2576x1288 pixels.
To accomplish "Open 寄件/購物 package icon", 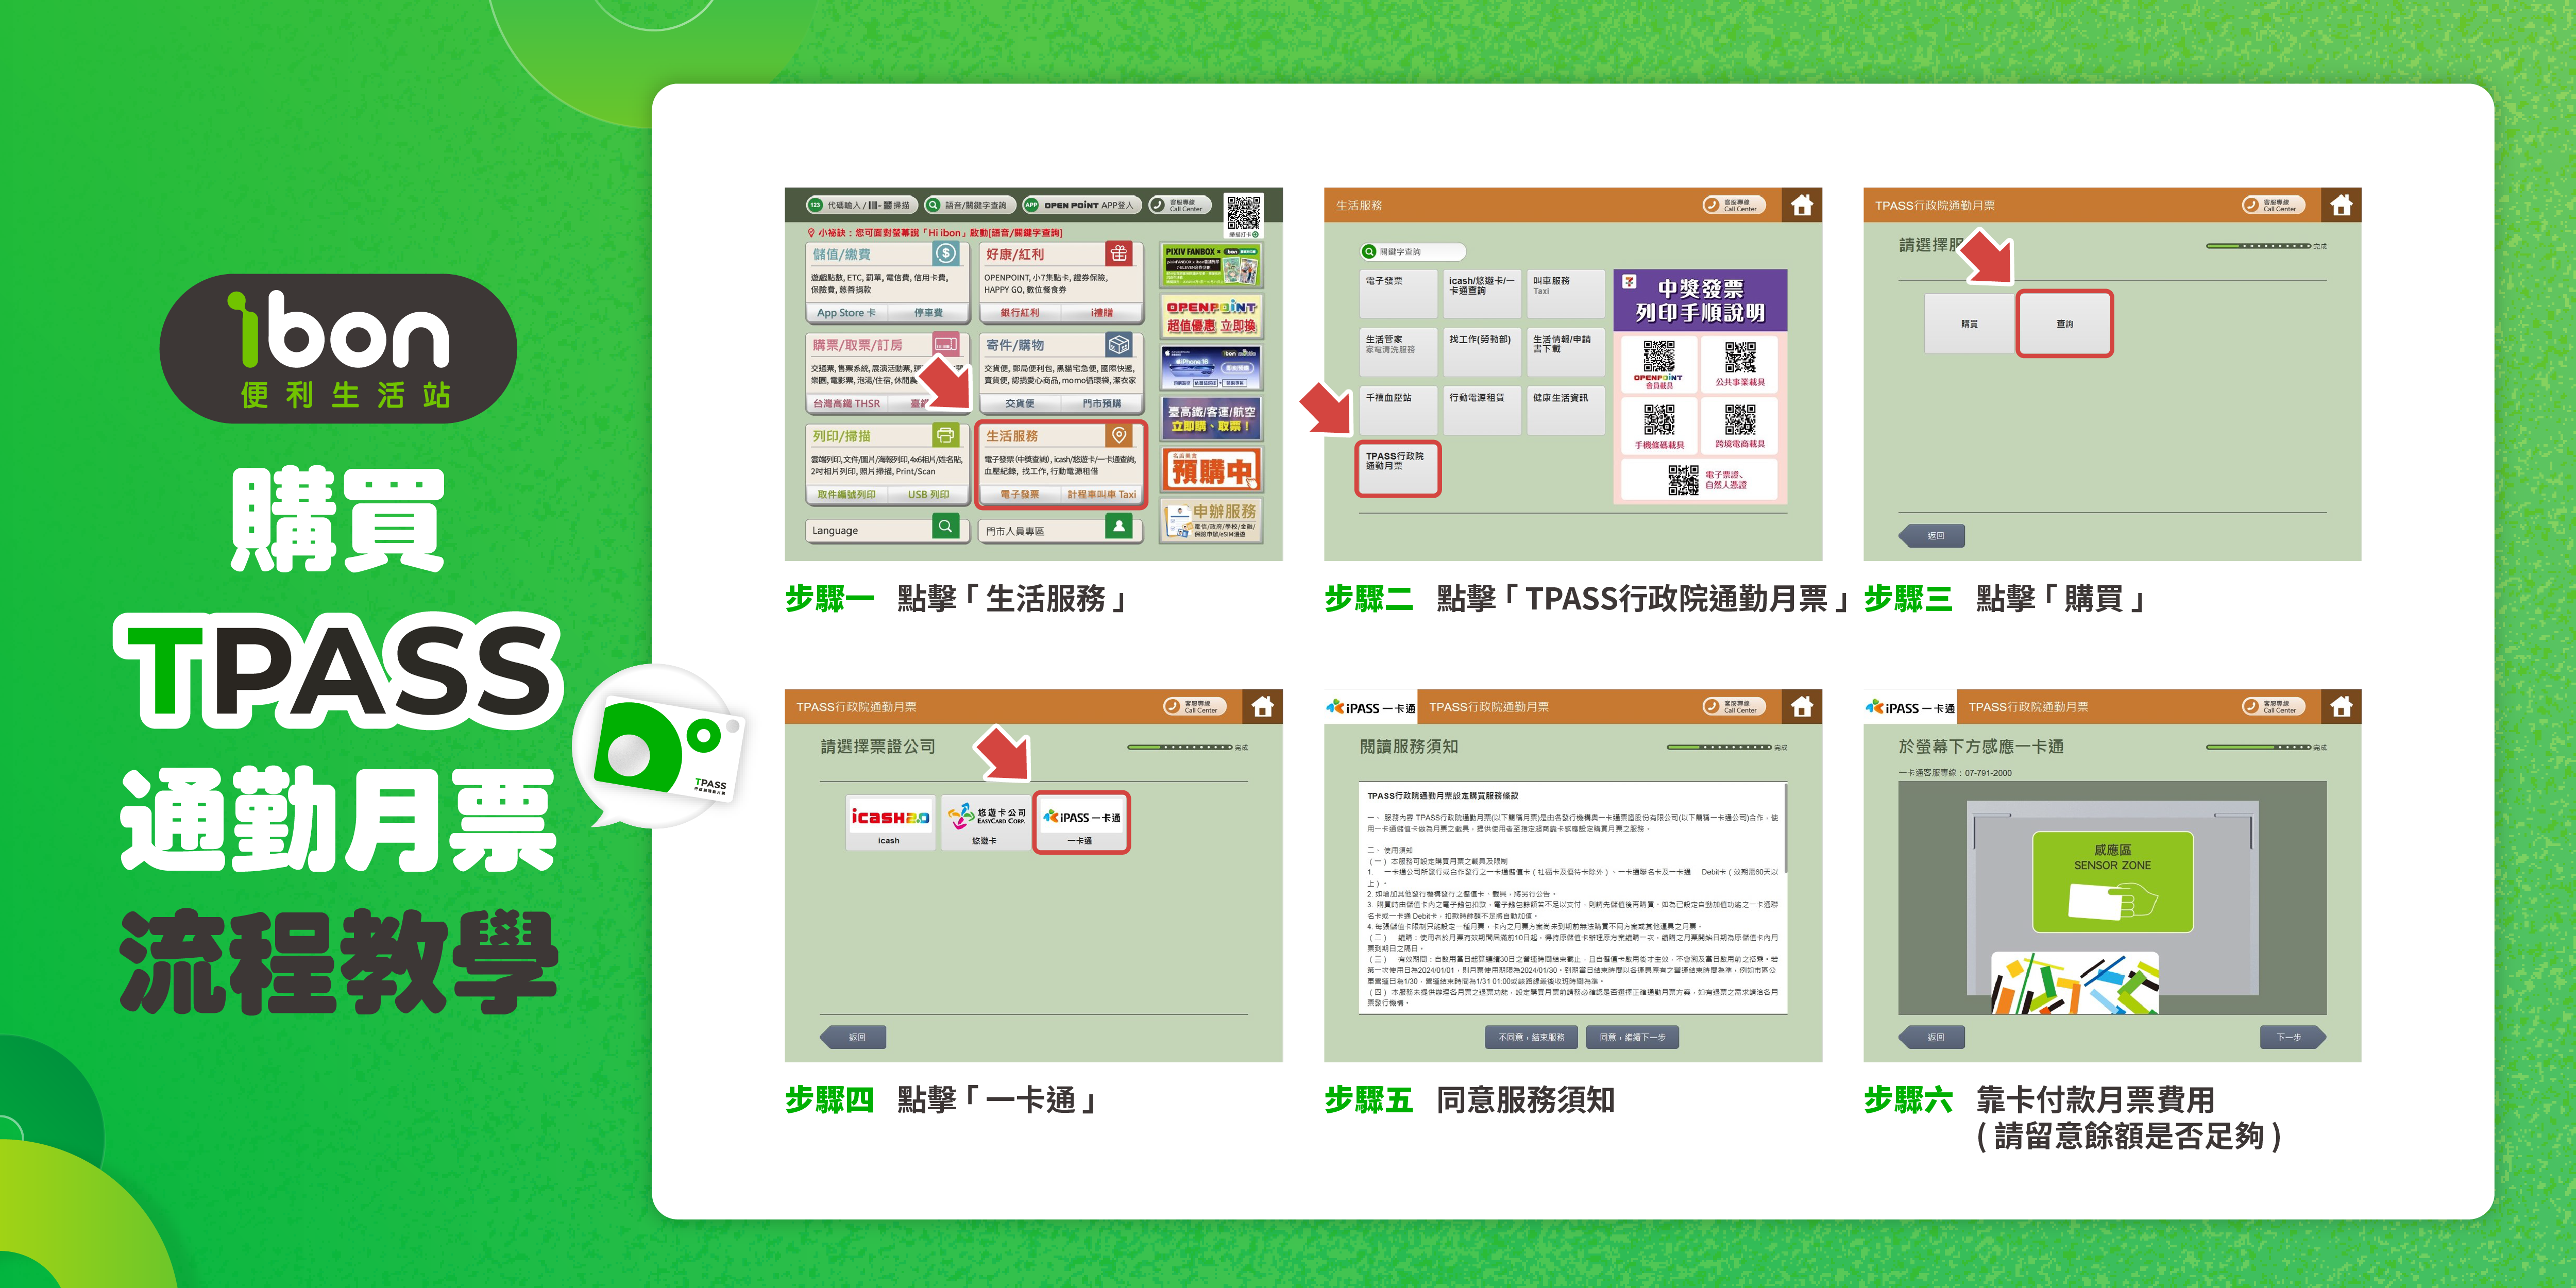I will 1119,345.
